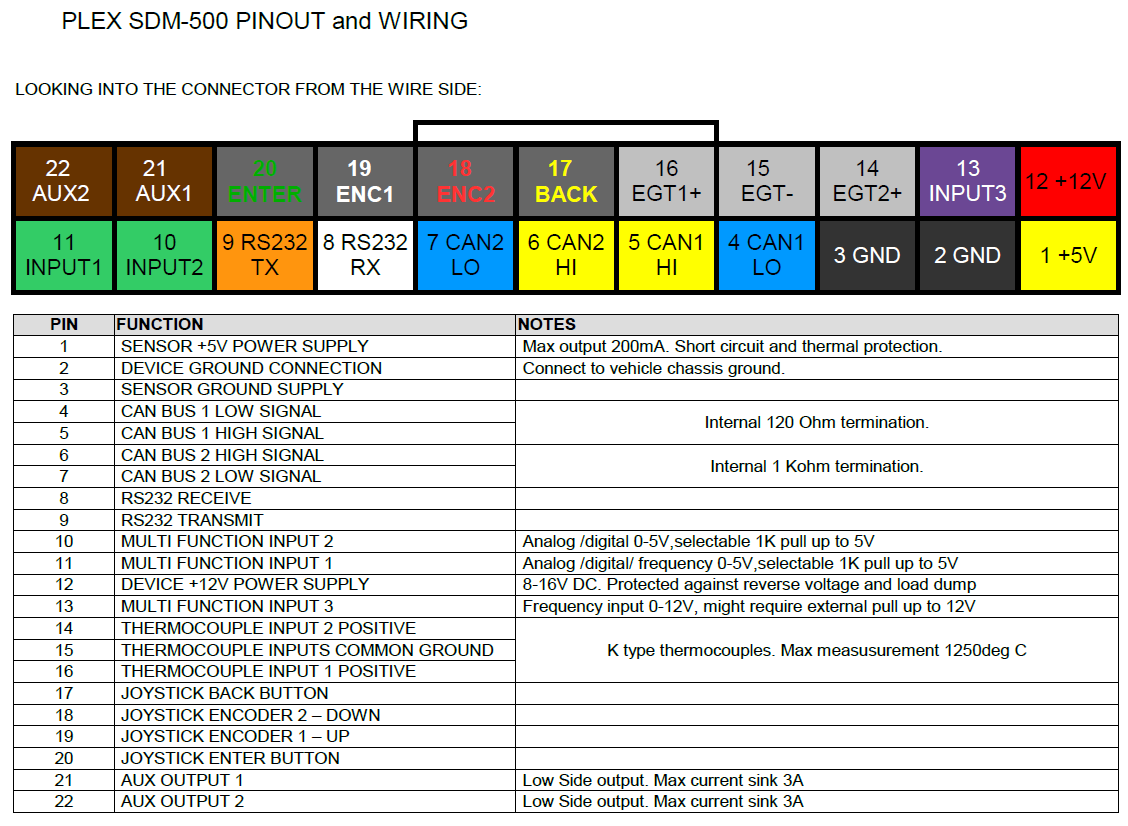Click the yellow '6 CAN2 HI' connector cell
1128x826 pixels.
(x=566, y=255)
